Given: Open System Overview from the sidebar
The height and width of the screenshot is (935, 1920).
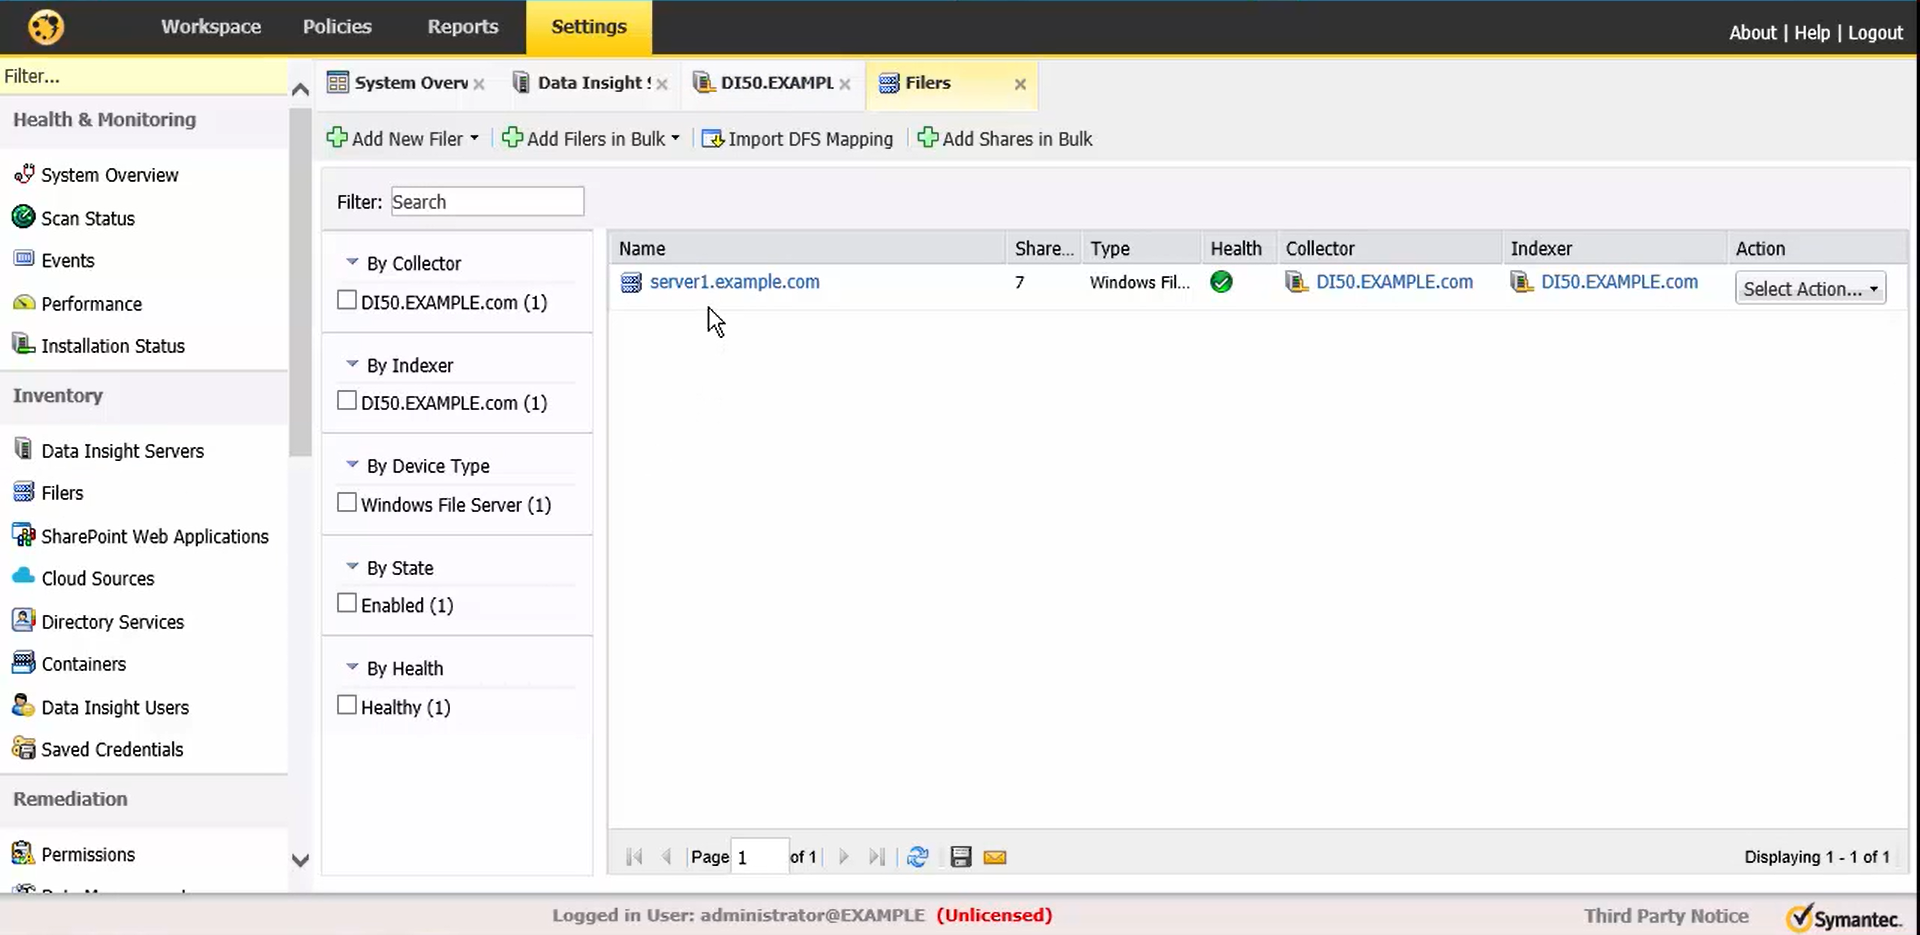Looking at the screenshot, I should (110, 175).
